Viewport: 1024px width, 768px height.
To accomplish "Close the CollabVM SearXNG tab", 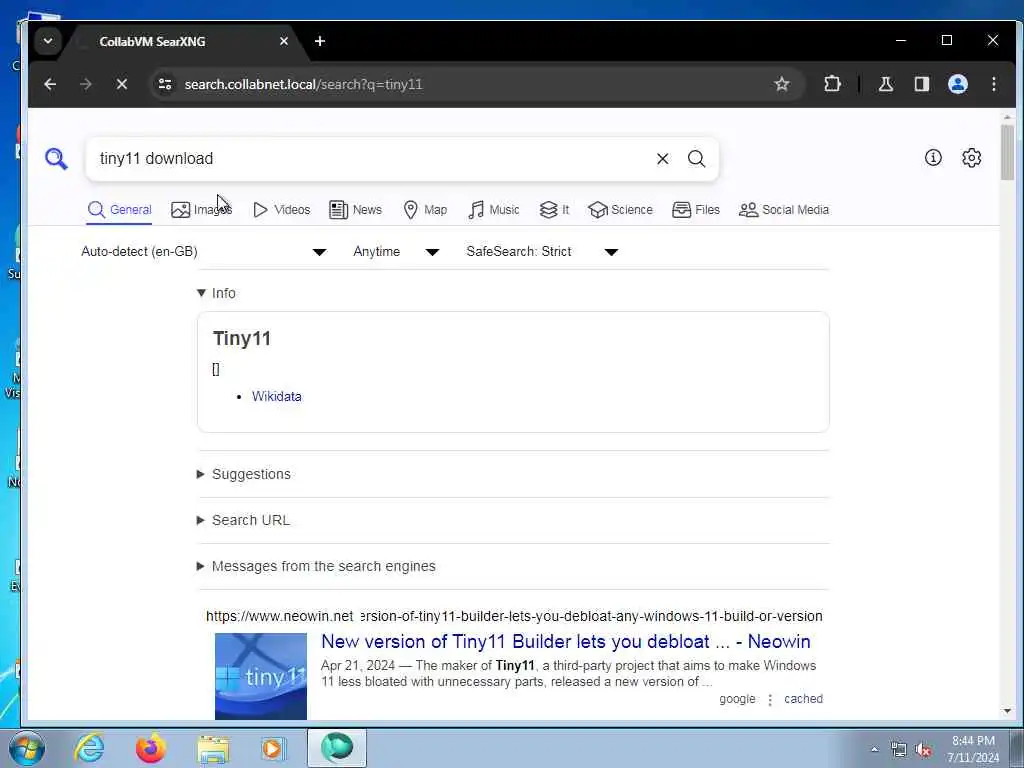I will click(x=283, y=41).
